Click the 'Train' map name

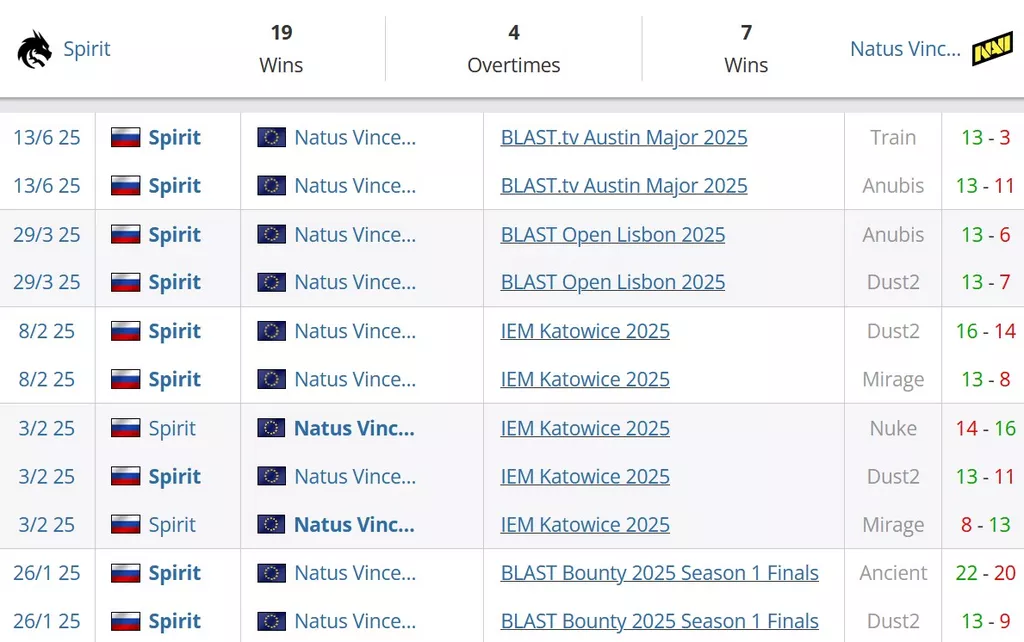[893, 138]
